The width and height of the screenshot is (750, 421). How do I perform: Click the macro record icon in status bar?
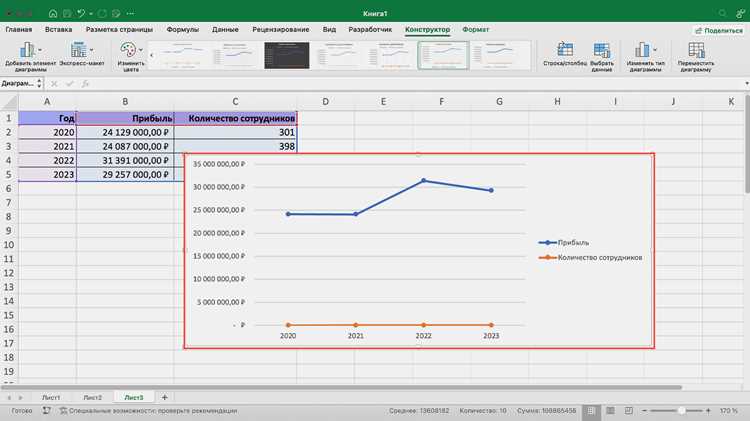46,410
